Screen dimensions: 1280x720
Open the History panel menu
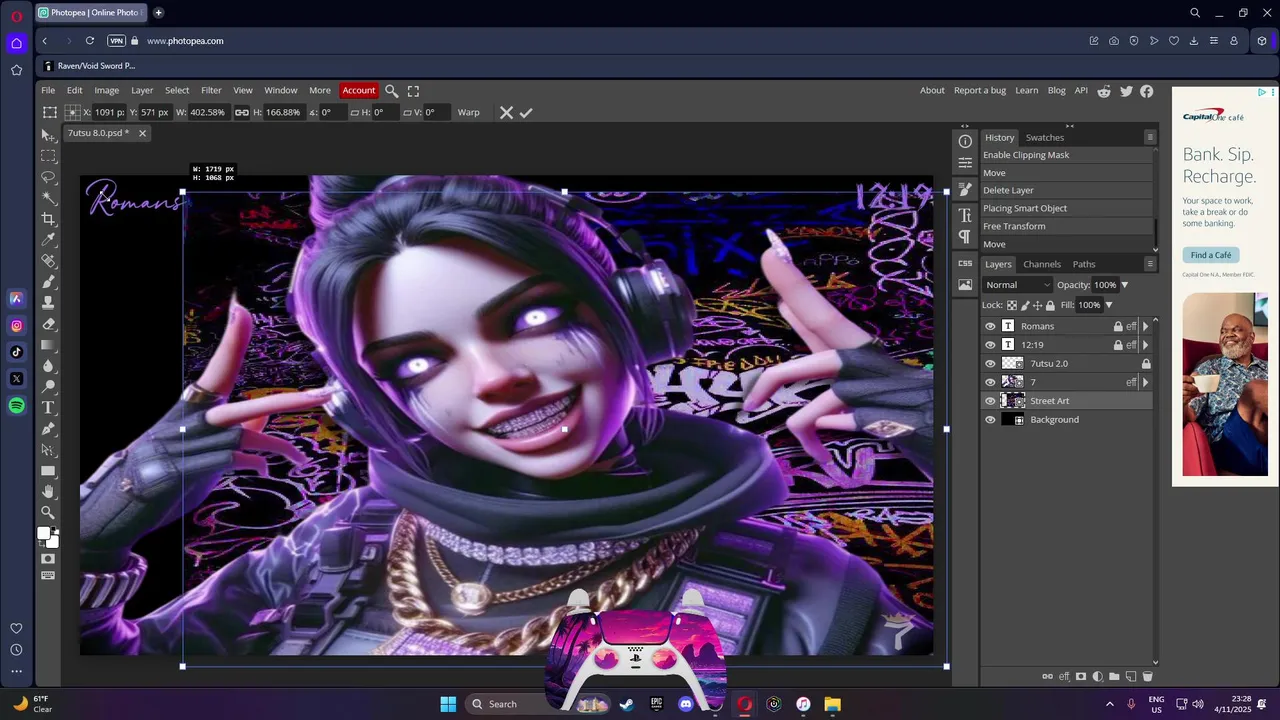1150,137
